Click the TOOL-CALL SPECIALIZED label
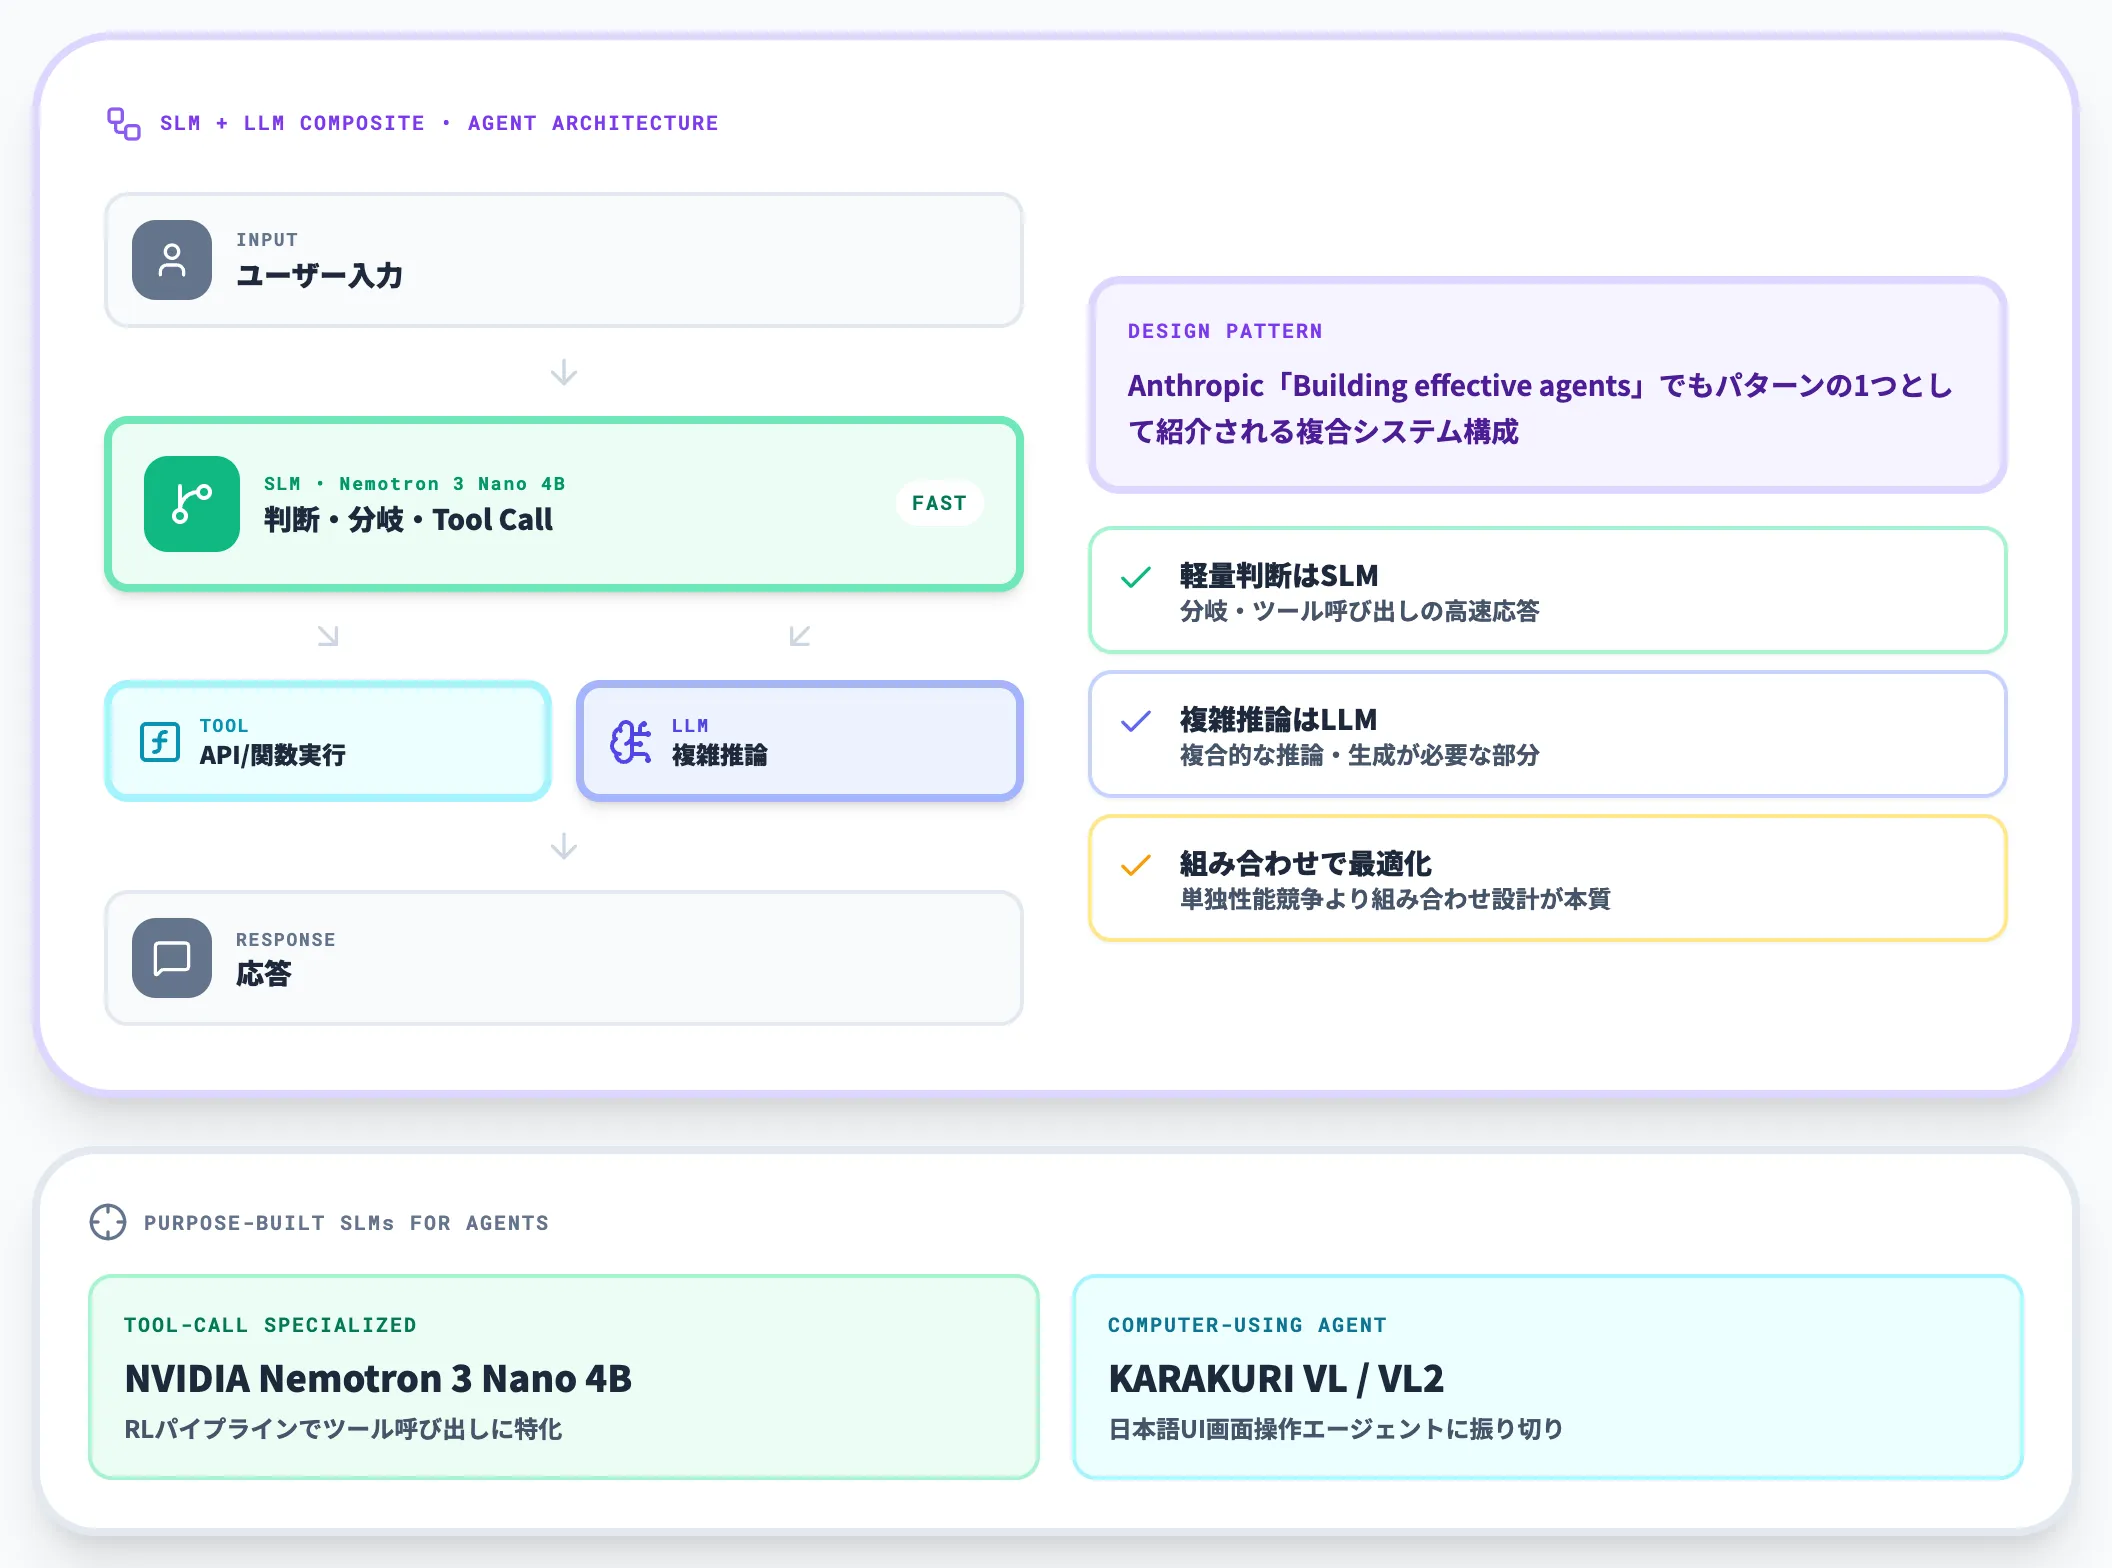The width and height of the screenshot is (2112, 1568). click(x=270, y=1325)
